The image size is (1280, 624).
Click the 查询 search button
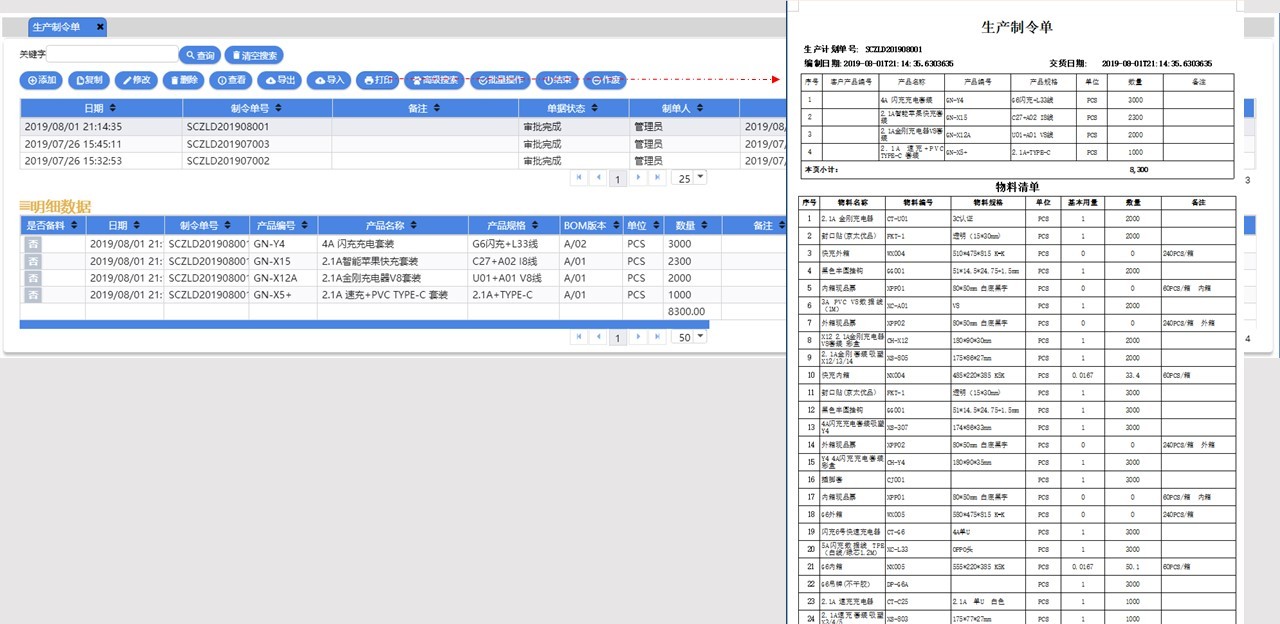(x=199, y=55)
